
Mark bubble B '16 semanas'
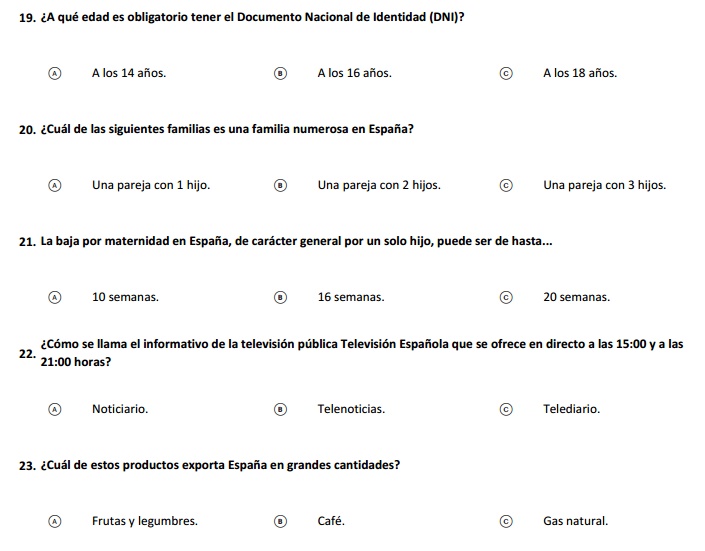(280, 297)
